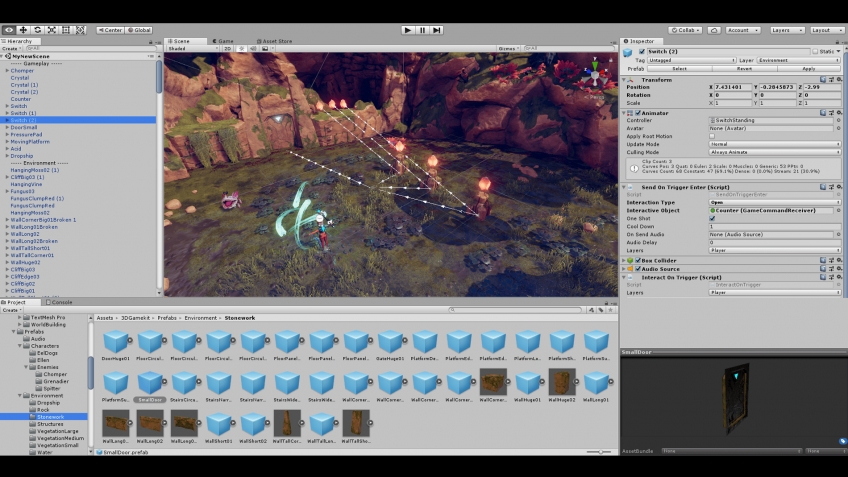Open the Layers dropdown in top toolbar
The height and width of the screenshot is (477, 848).
786,30
